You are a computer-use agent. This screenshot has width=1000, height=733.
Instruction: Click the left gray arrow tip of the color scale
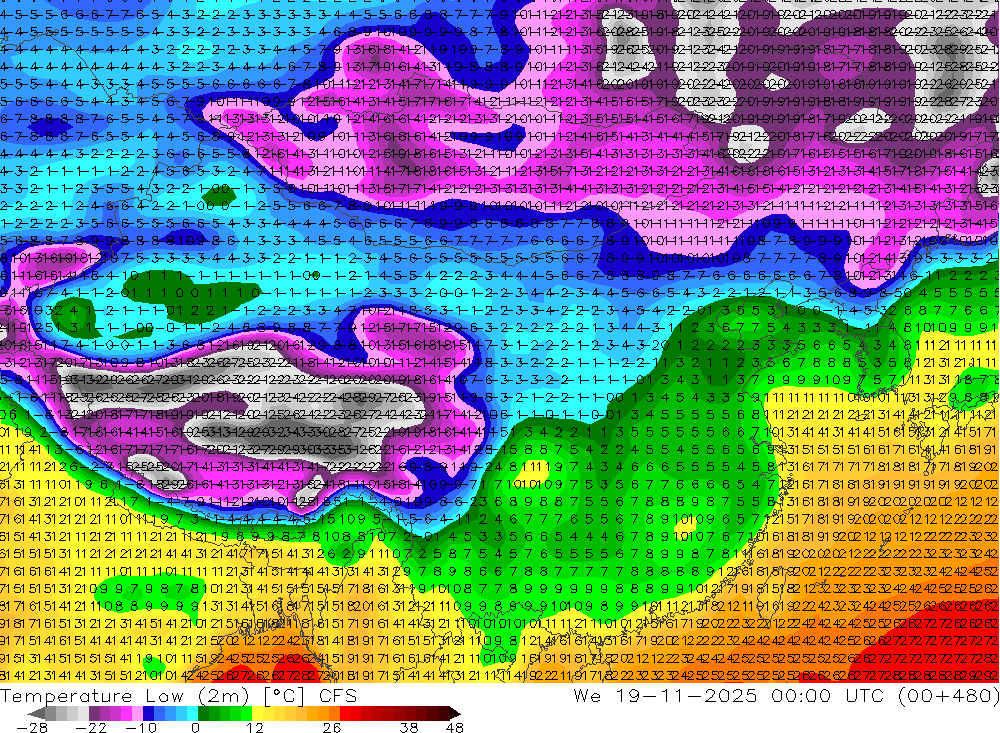click(x=37, y=713)
